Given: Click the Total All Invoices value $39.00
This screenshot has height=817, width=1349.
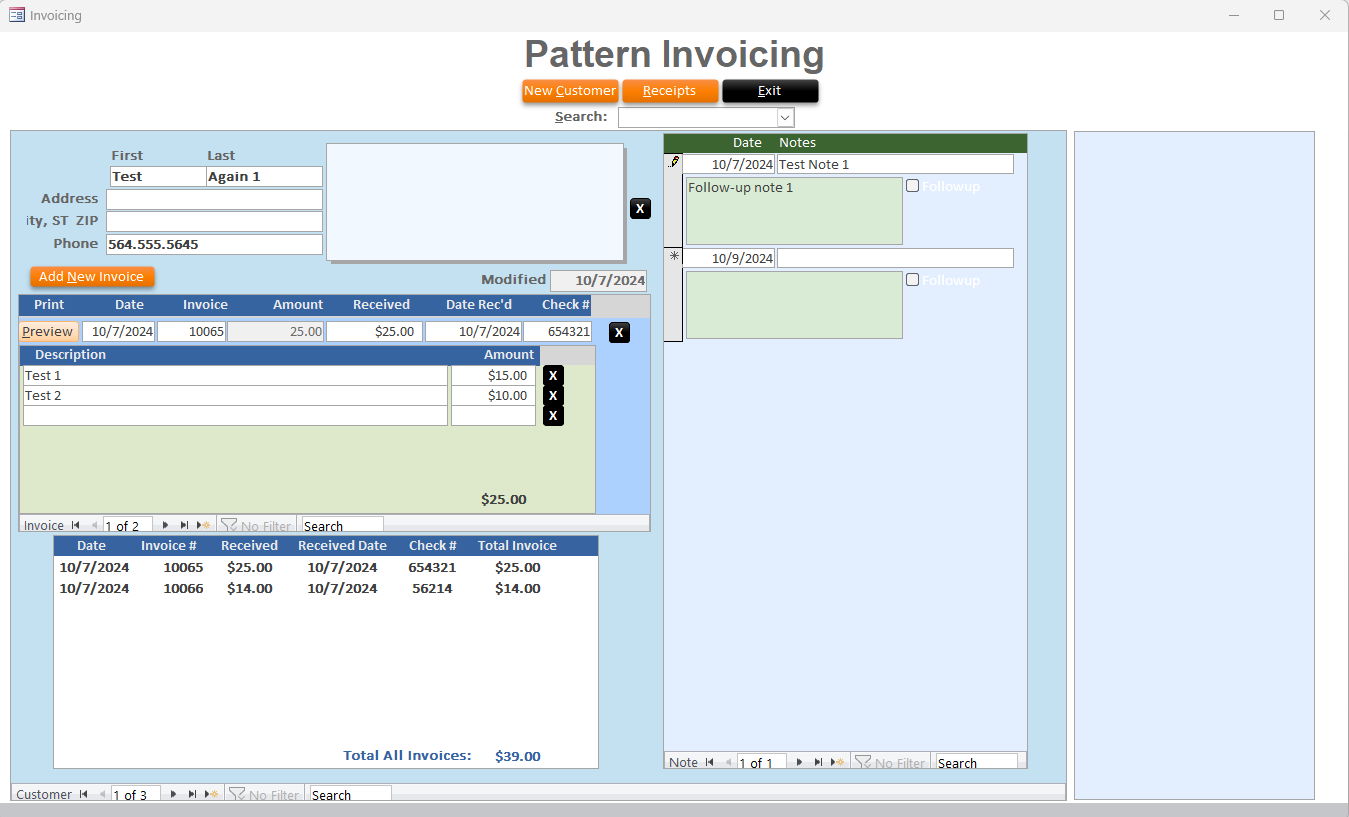Looking at the screenshot, I should 518,757.
